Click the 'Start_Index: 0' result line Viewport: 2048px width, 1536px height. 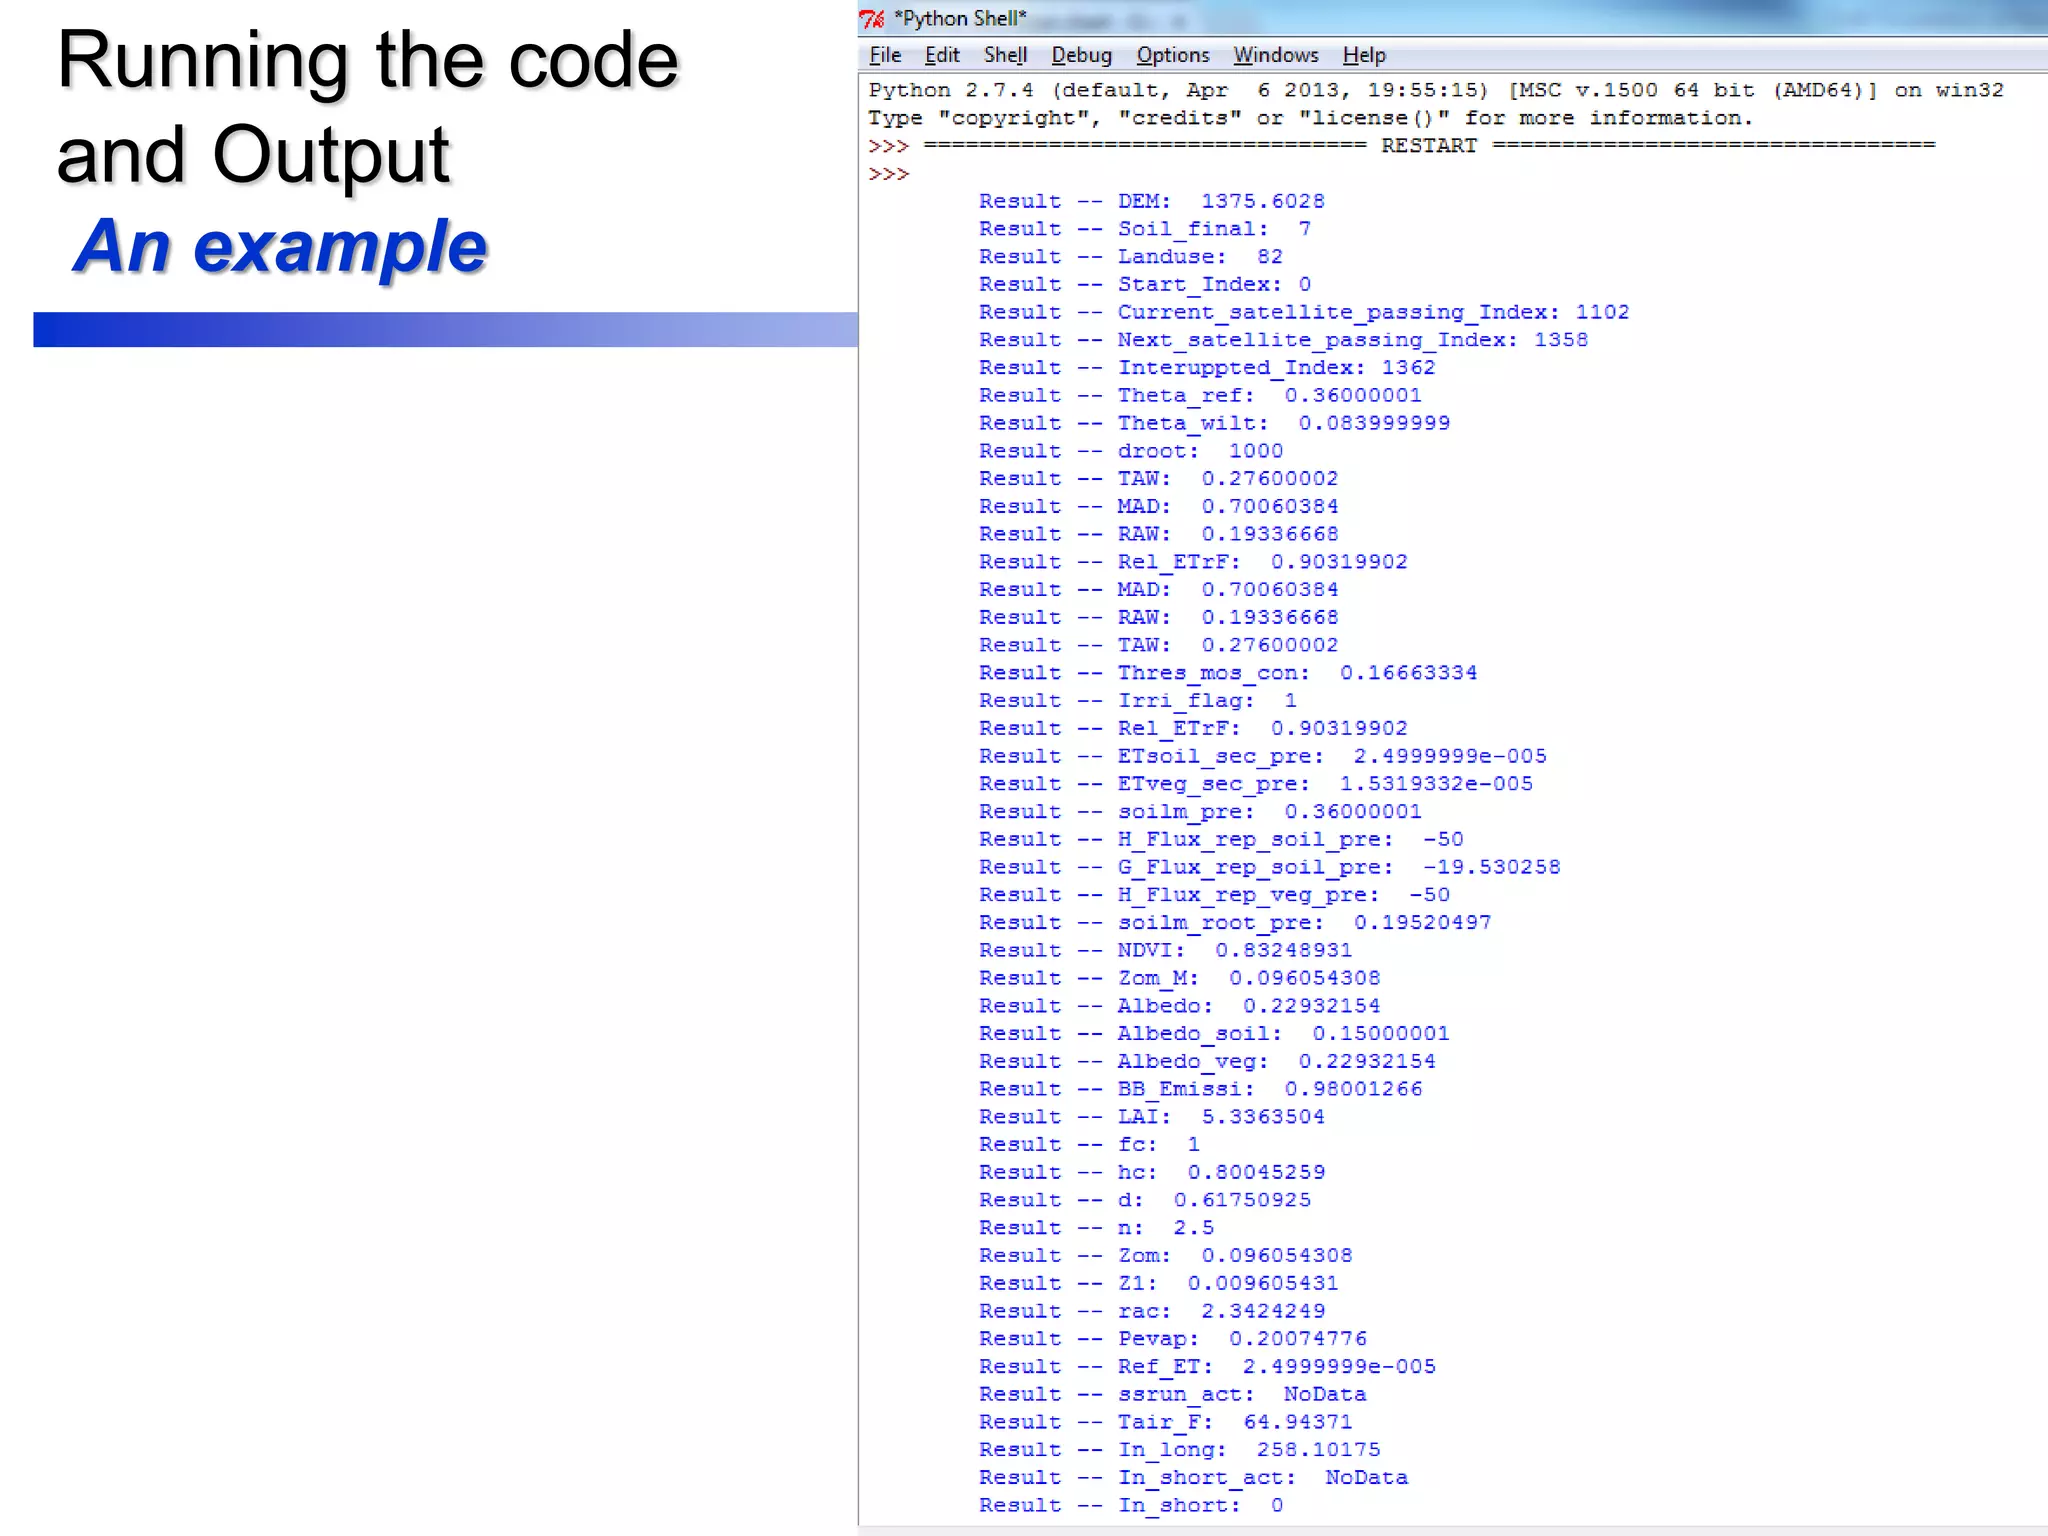[1144, 285]
